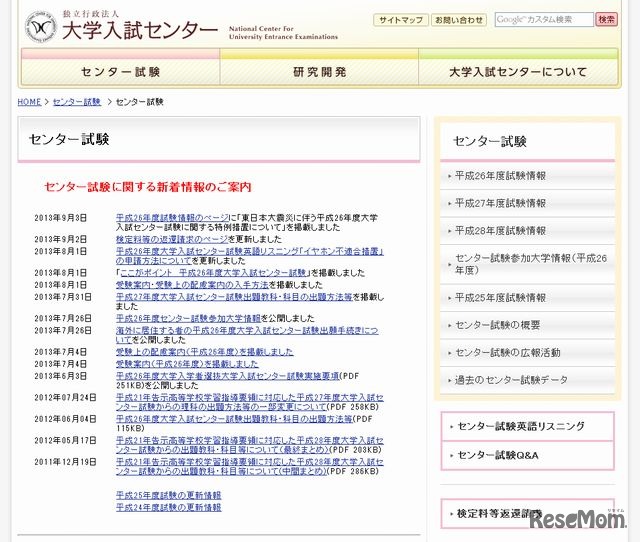The height and width of the screenshot is (542, 640).
Task: Open 平成27年度 出題教科・科目の出題方法等 link
Action: point(234,297)
